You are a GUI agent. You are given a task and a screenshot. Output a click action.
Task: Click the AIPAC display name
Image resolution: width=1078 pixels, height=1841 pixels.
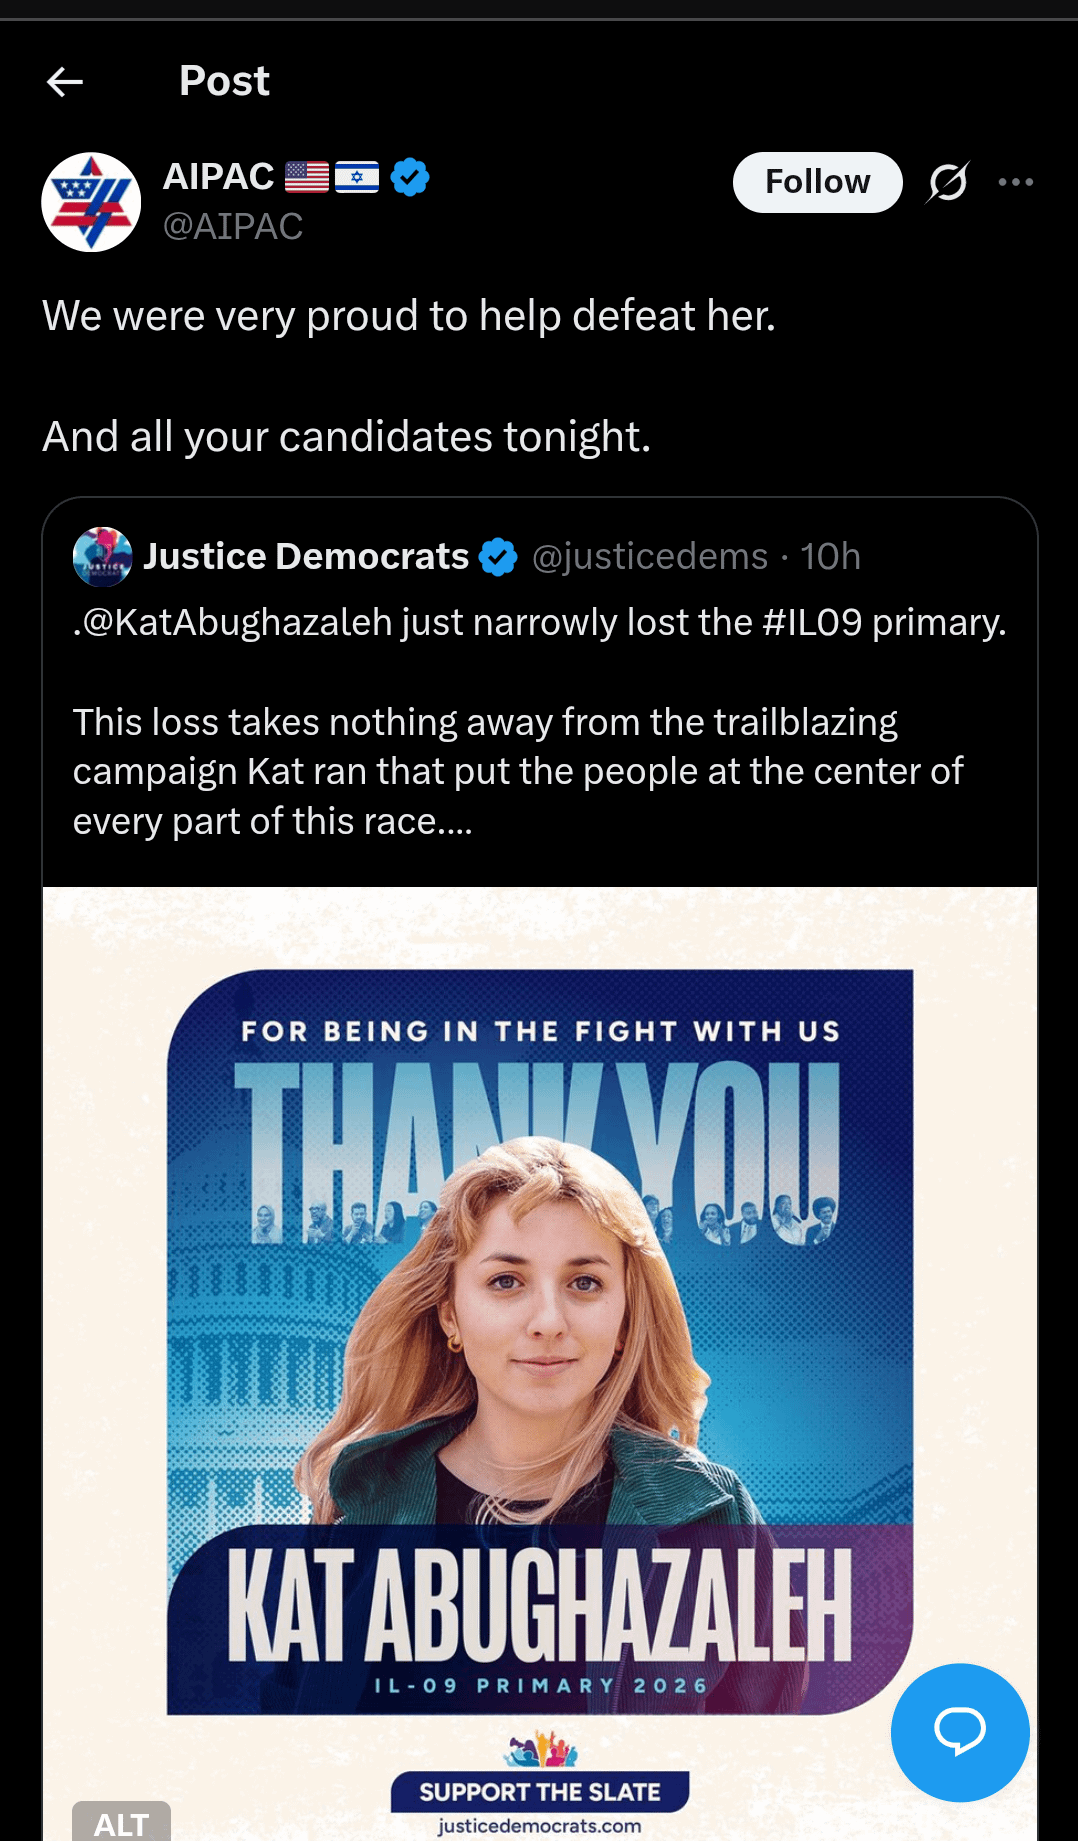coord(219,177)
